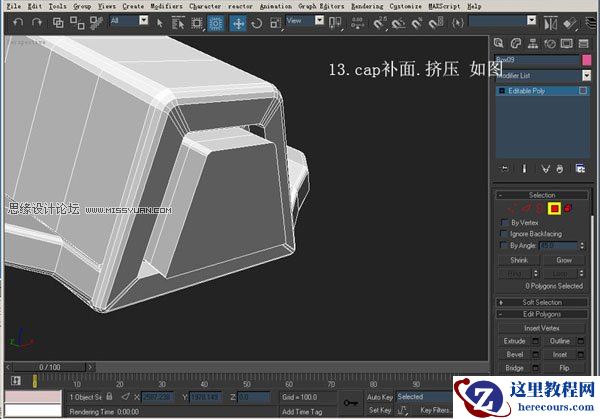Expand the Soft Selection rollout

[x=542, y=302]
